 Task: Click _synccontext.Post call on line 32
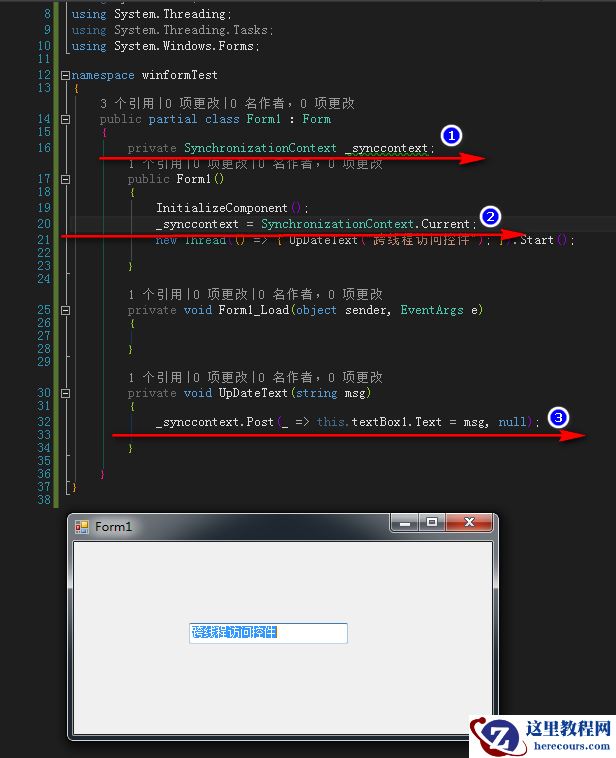[215, 422]
